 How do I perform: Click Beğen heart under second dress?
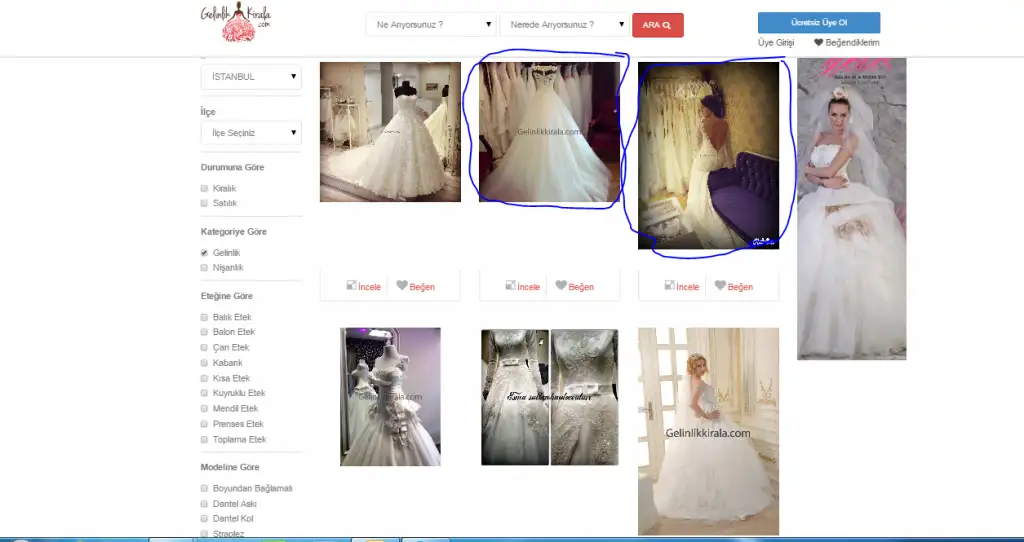point(561,286)
